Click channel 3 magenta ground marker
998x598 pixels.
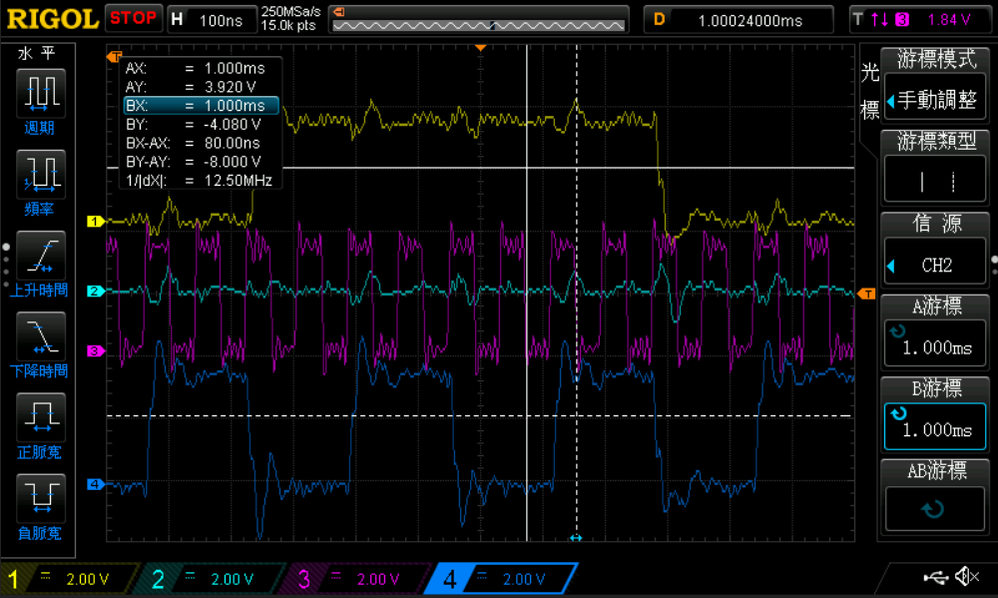[x=95, y=351]
